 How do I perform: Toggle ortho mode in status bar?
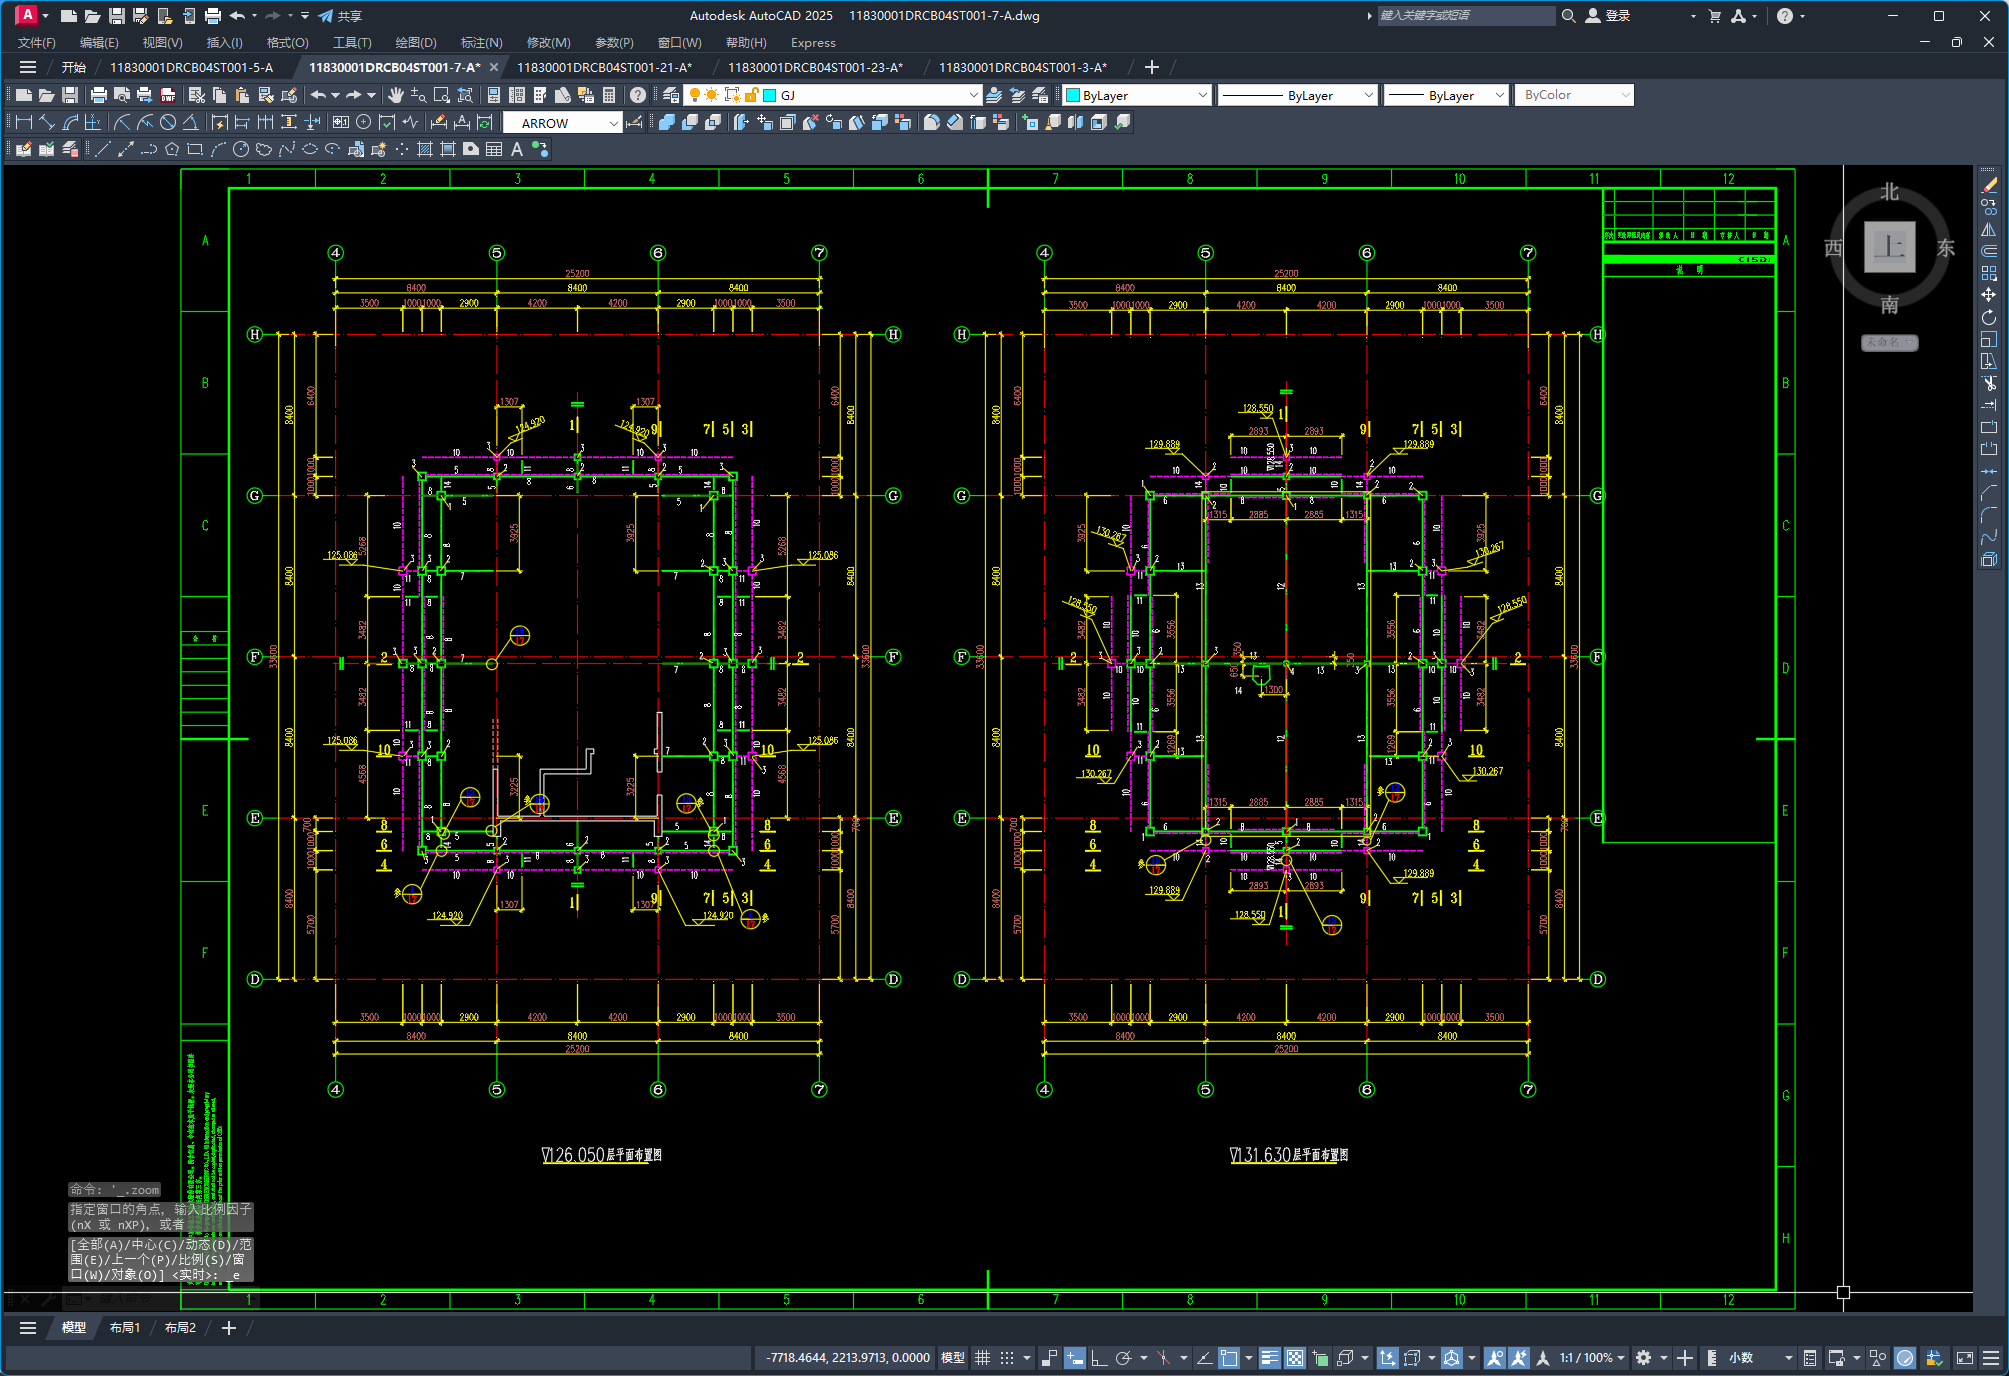[1098, 1357]
